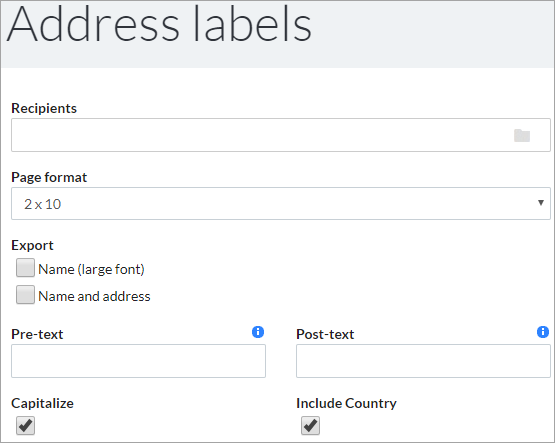Show the Post-text info tooltip icon
This screenshot has width=555, height=443.
pyautogui.click(x=543, y=332)
